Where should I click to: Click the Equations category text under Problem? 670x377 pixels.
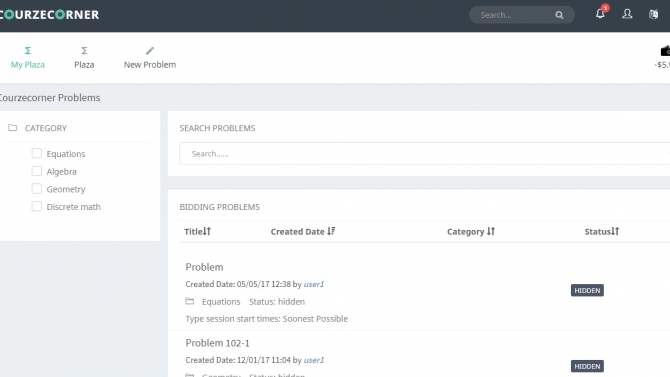click(x=221, y=301)
